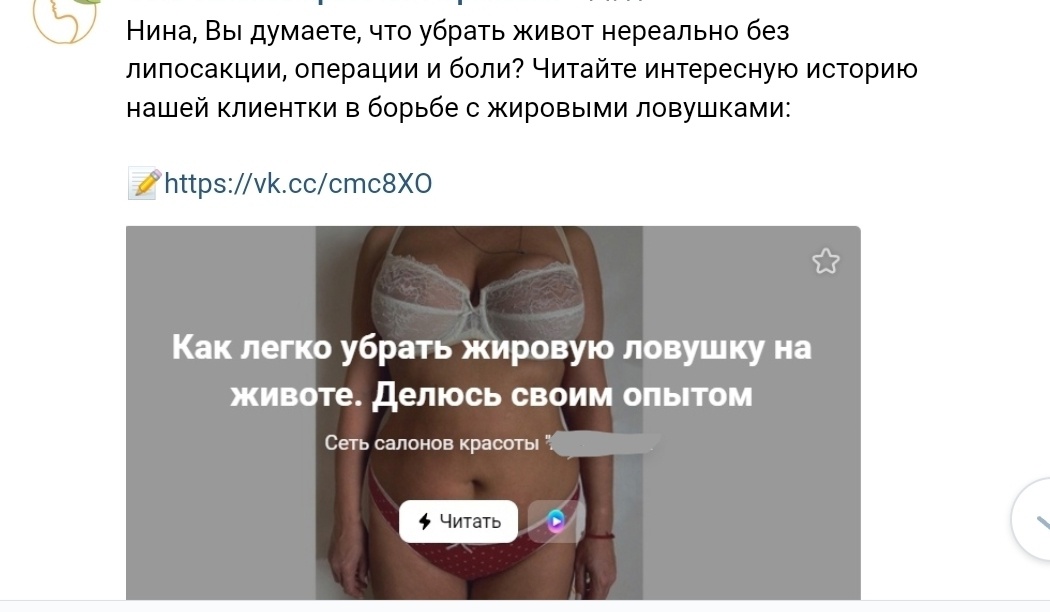Click "Делюсь своим опытом" on the card
The height and width of the screenshot is (612, 1050).
coord(562,394)
